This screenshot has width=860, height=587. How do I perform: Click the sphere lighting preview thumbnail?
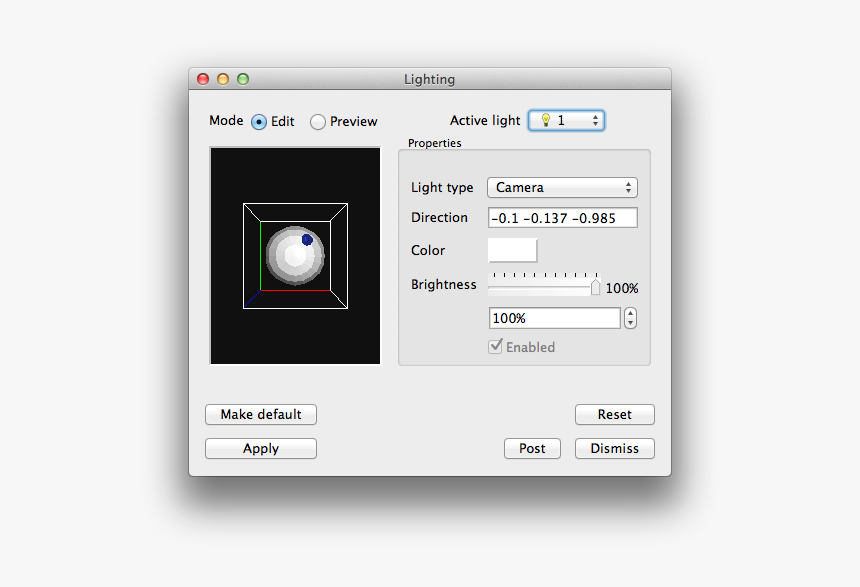(x=295, y=255)
